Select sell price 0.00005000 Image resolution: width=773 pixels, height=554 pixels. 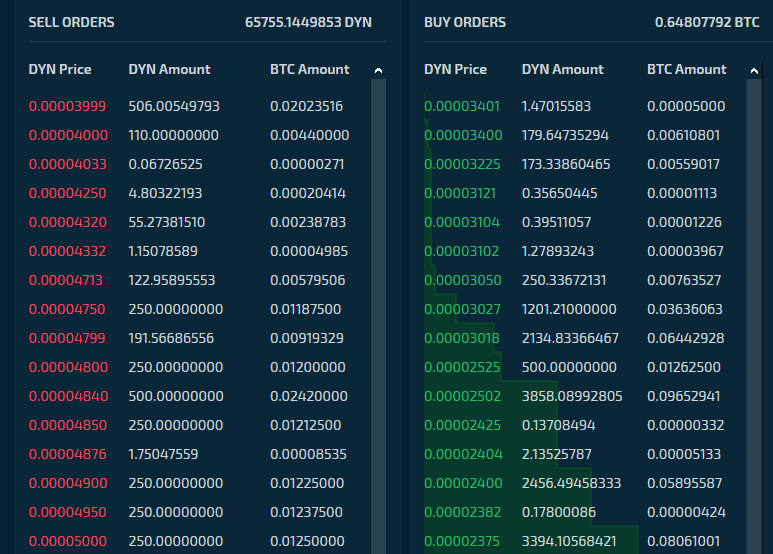68,541
